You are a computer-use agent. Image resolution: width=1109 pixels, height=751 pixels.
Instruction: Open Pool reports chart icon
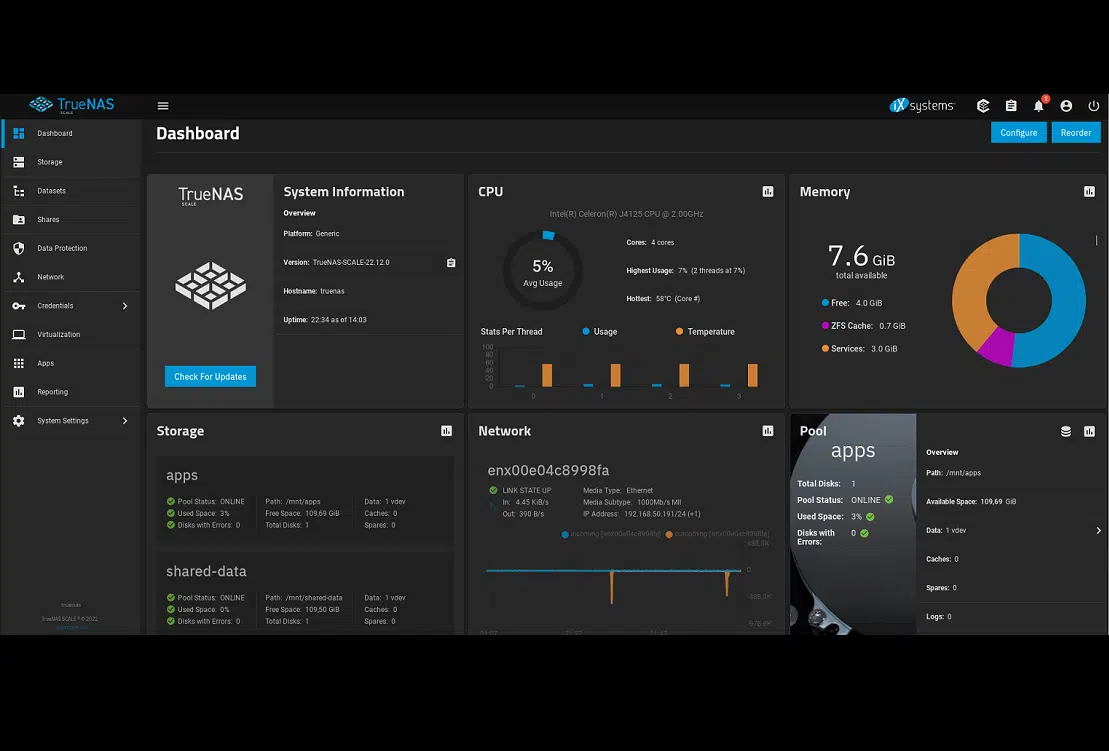[1089, 431]
